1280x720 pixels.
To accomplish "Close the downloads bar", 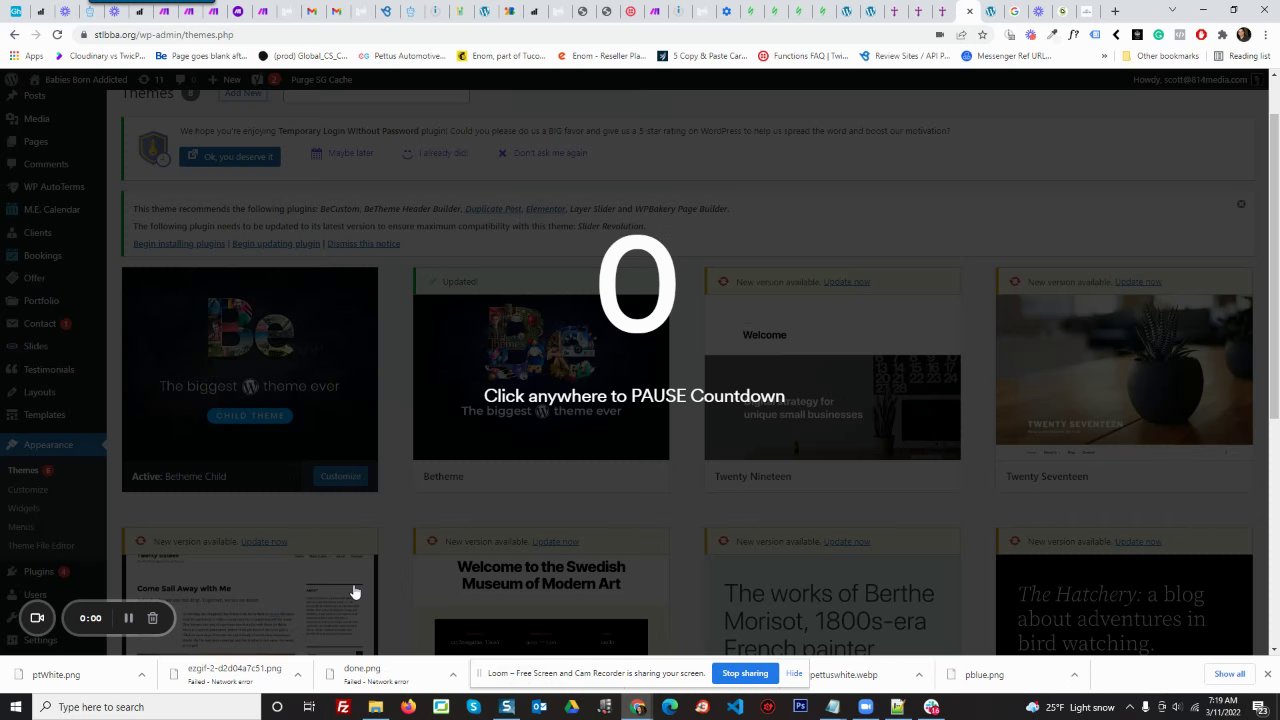I will pyautogui.click(x=1267, y=674).
